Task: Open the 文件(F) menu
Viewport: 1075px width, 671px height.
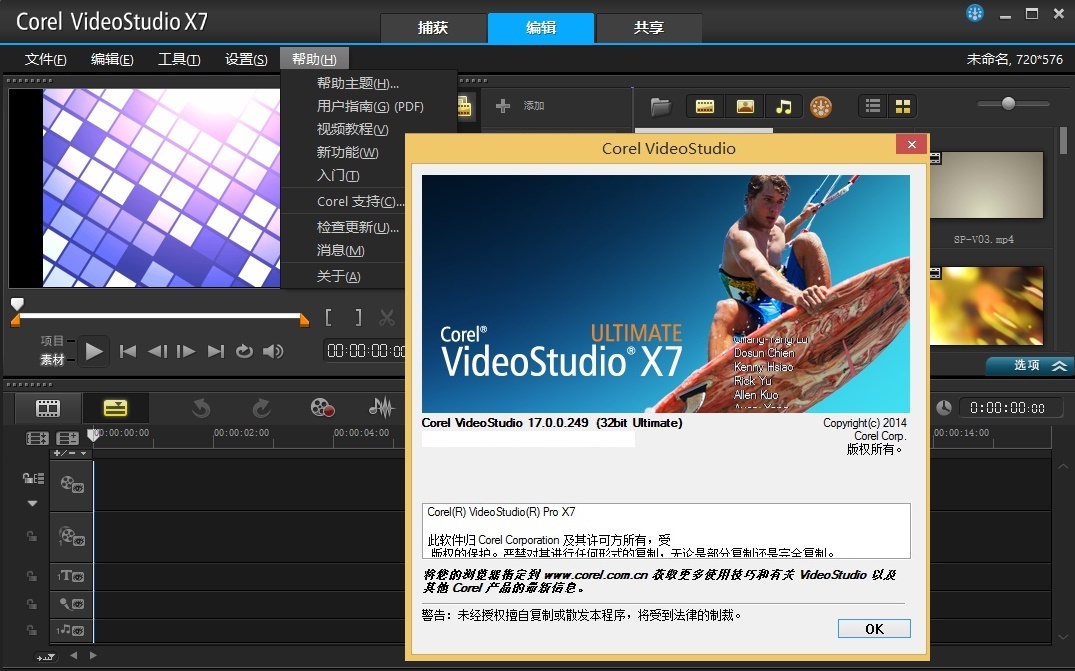Action: pos(45,60)
